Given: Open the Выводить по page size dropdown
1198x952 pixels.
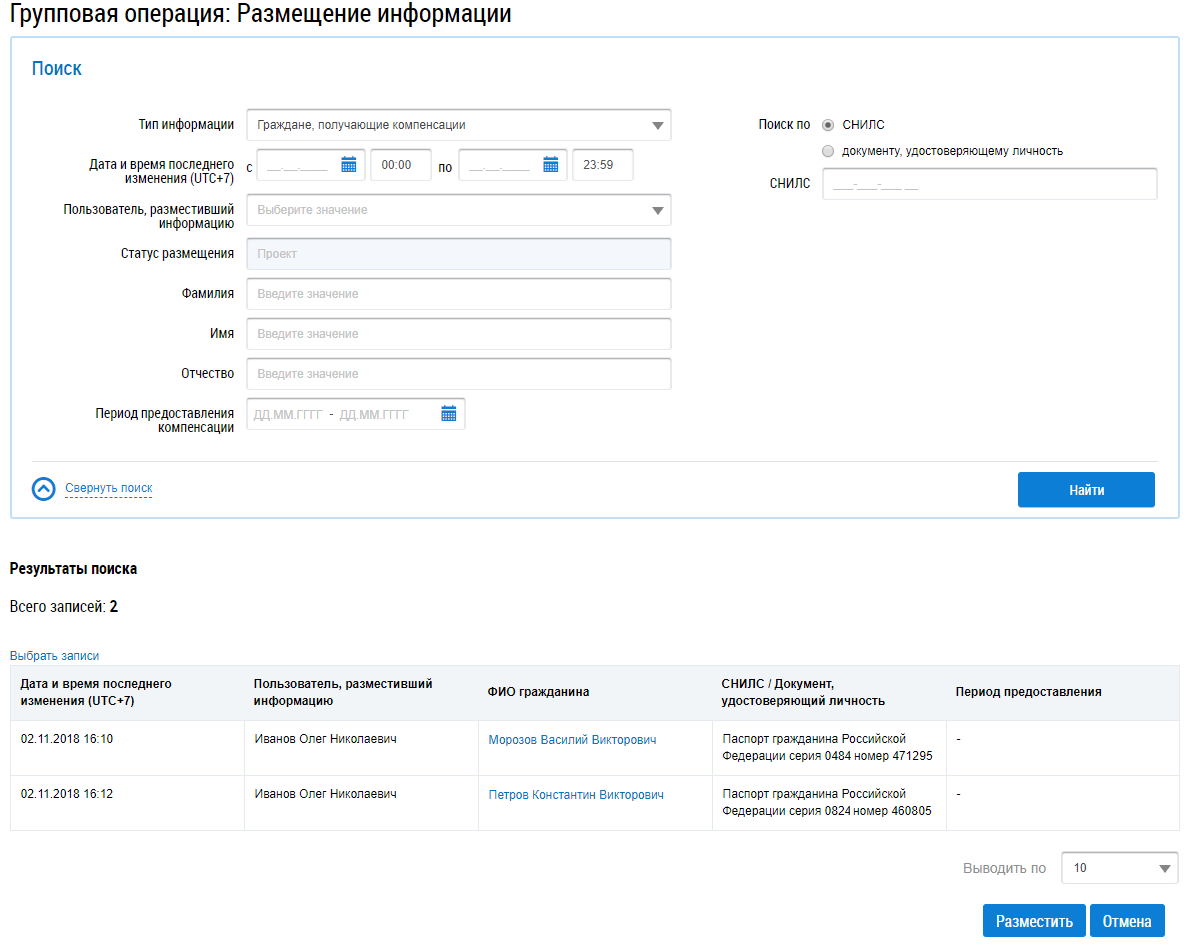Looking at the screenshot, I should [1119, 868].
